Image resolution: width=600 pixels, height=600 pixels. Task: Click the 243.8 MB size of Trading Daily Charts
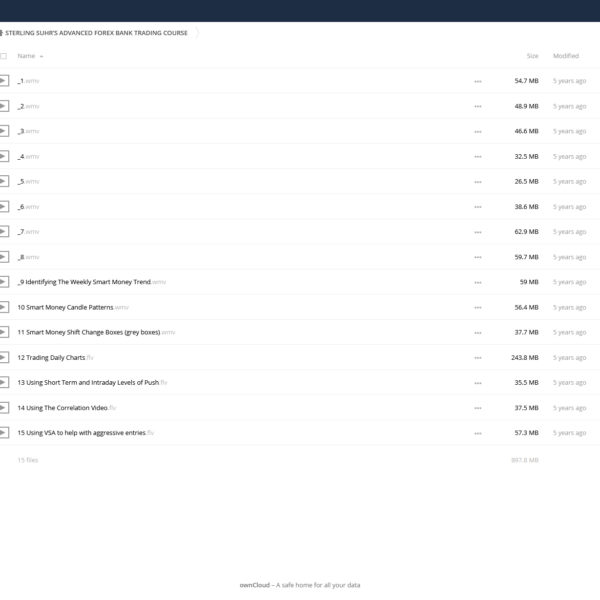[525, 357]
